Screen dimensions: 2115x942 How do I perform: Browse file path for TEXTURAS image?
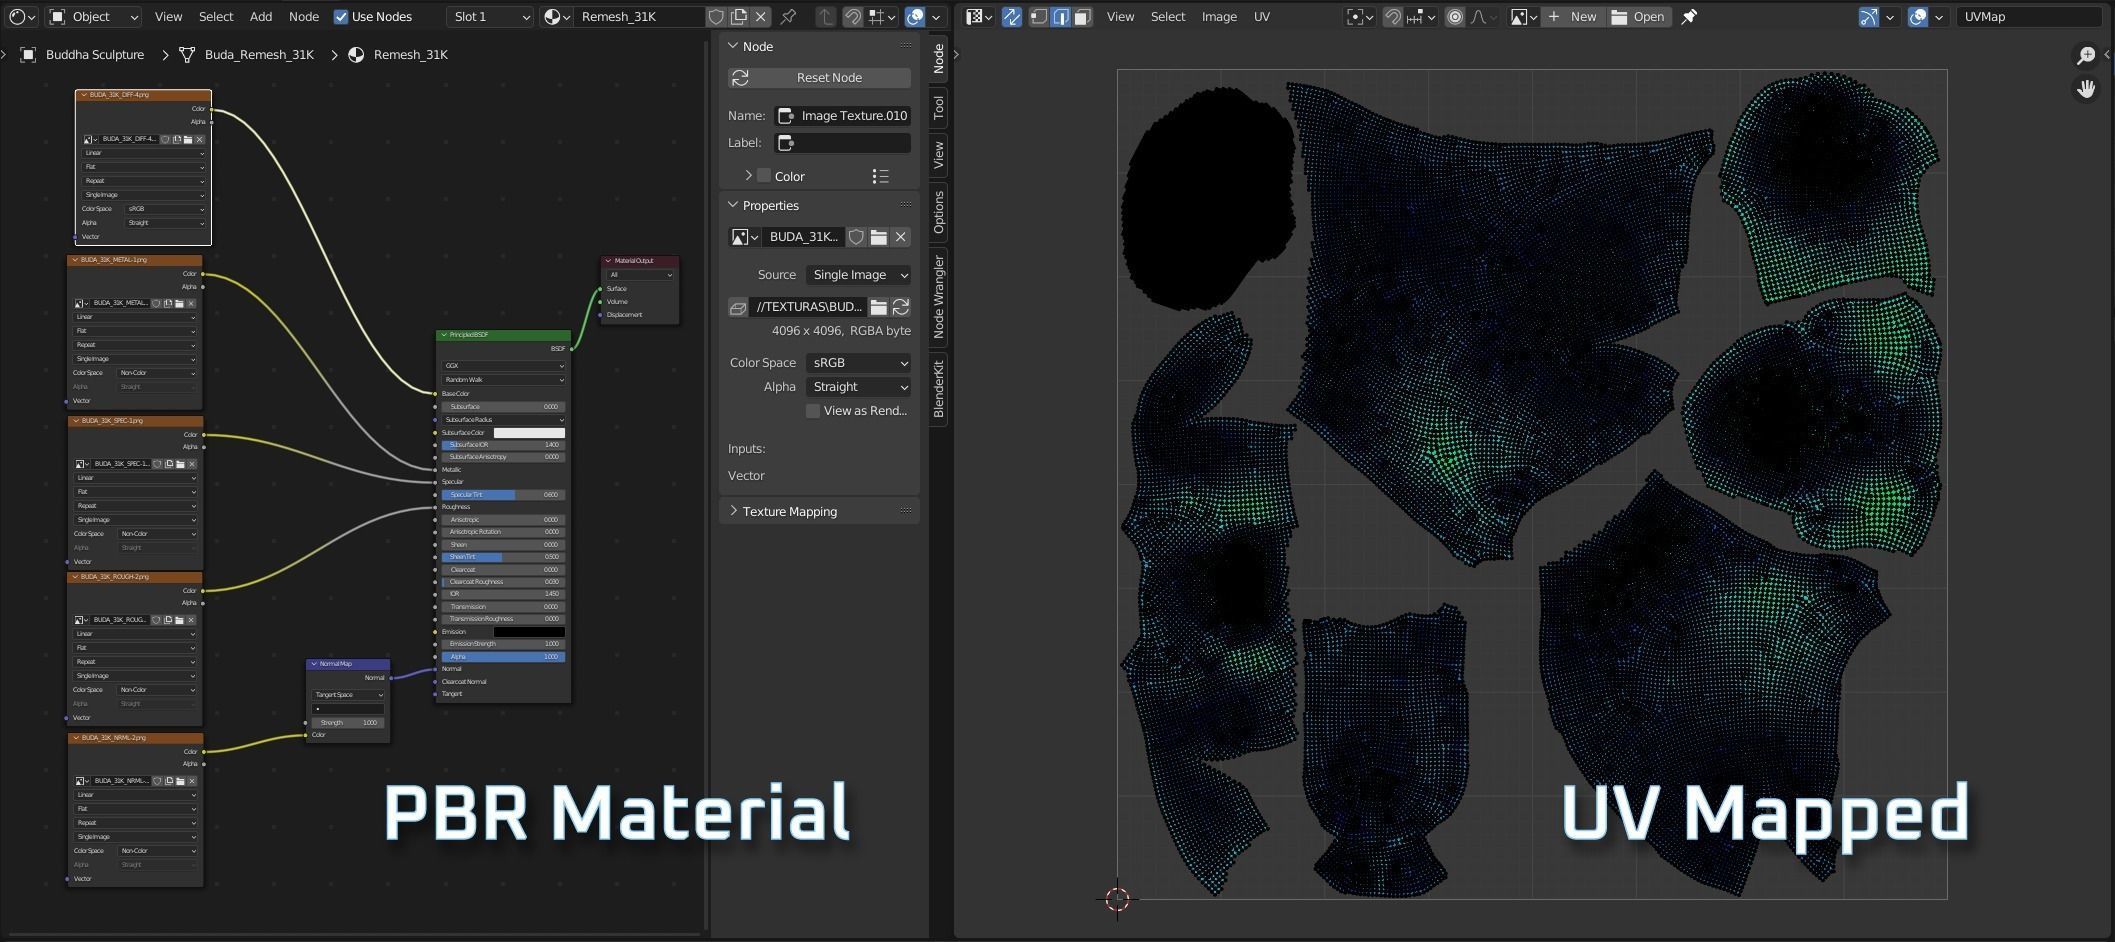coord(878,307)
